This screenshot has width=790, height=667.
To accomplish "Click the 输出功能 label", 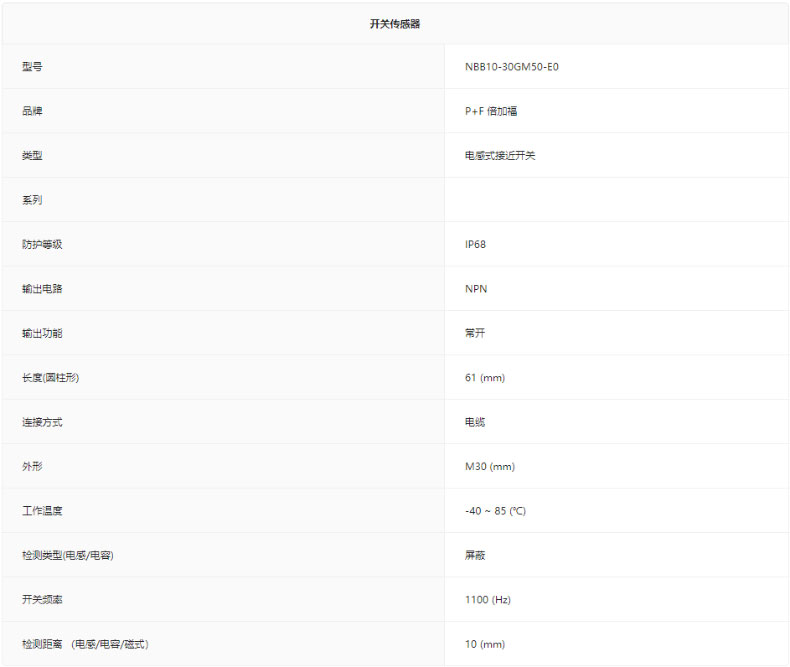I will click(x=42, y=333).
